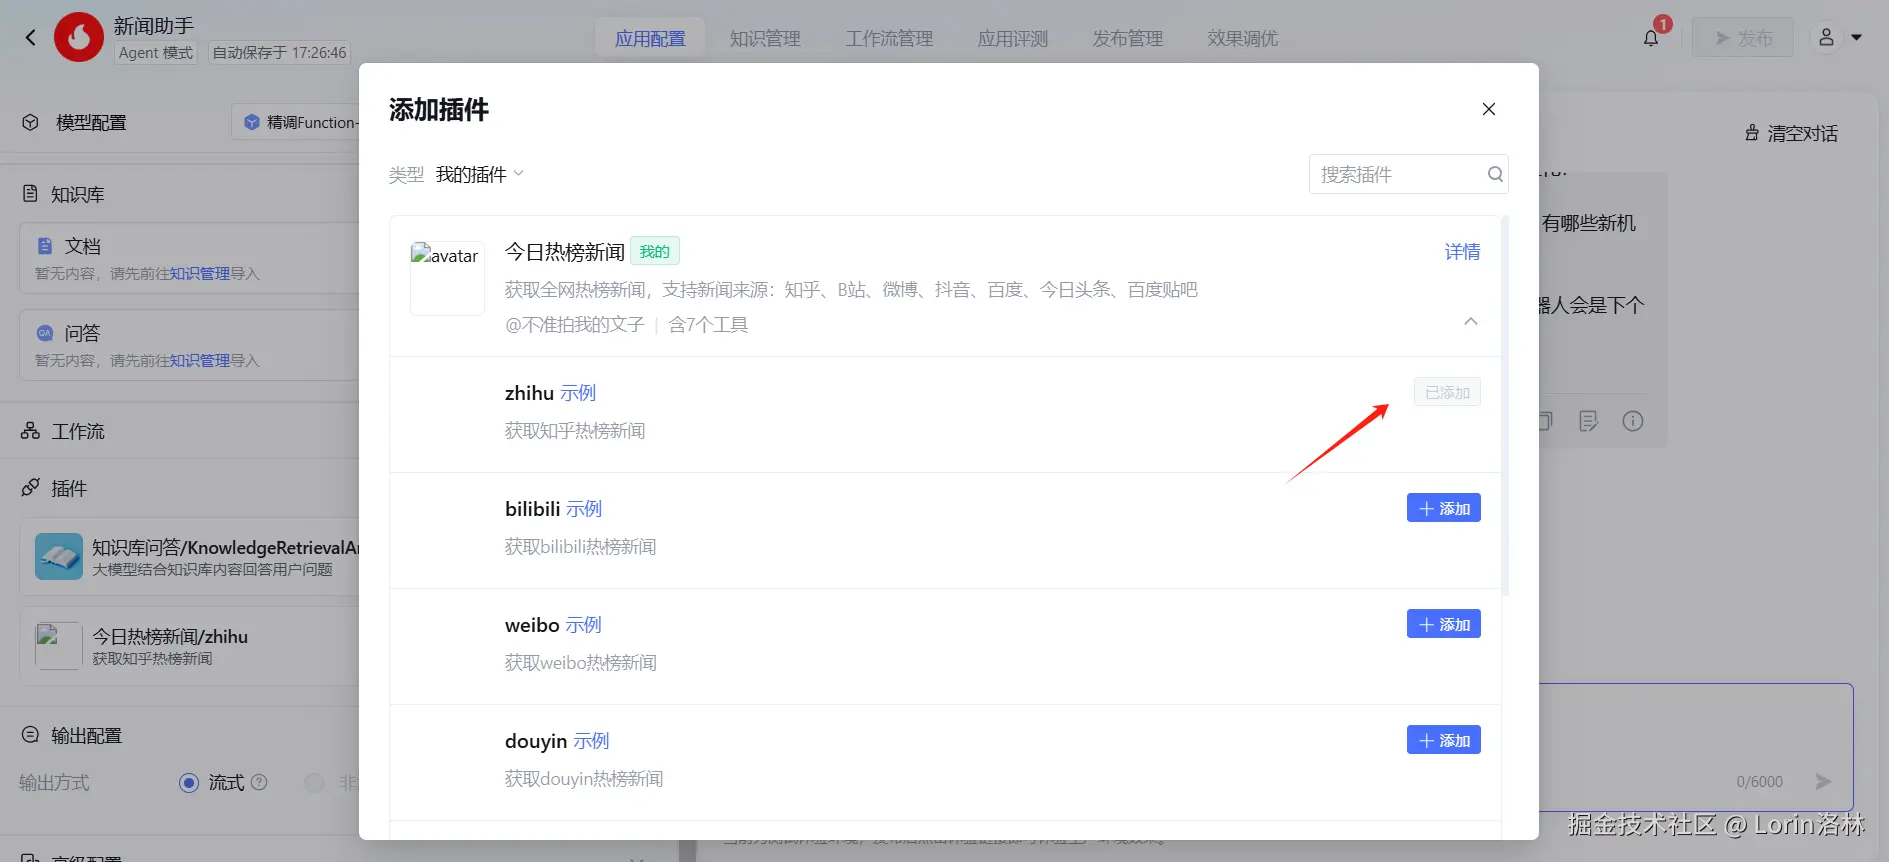The width and height of the screenshot is (1889, 862).
Task: Switch to the 应用配置 tab
Action: (650, 38)
